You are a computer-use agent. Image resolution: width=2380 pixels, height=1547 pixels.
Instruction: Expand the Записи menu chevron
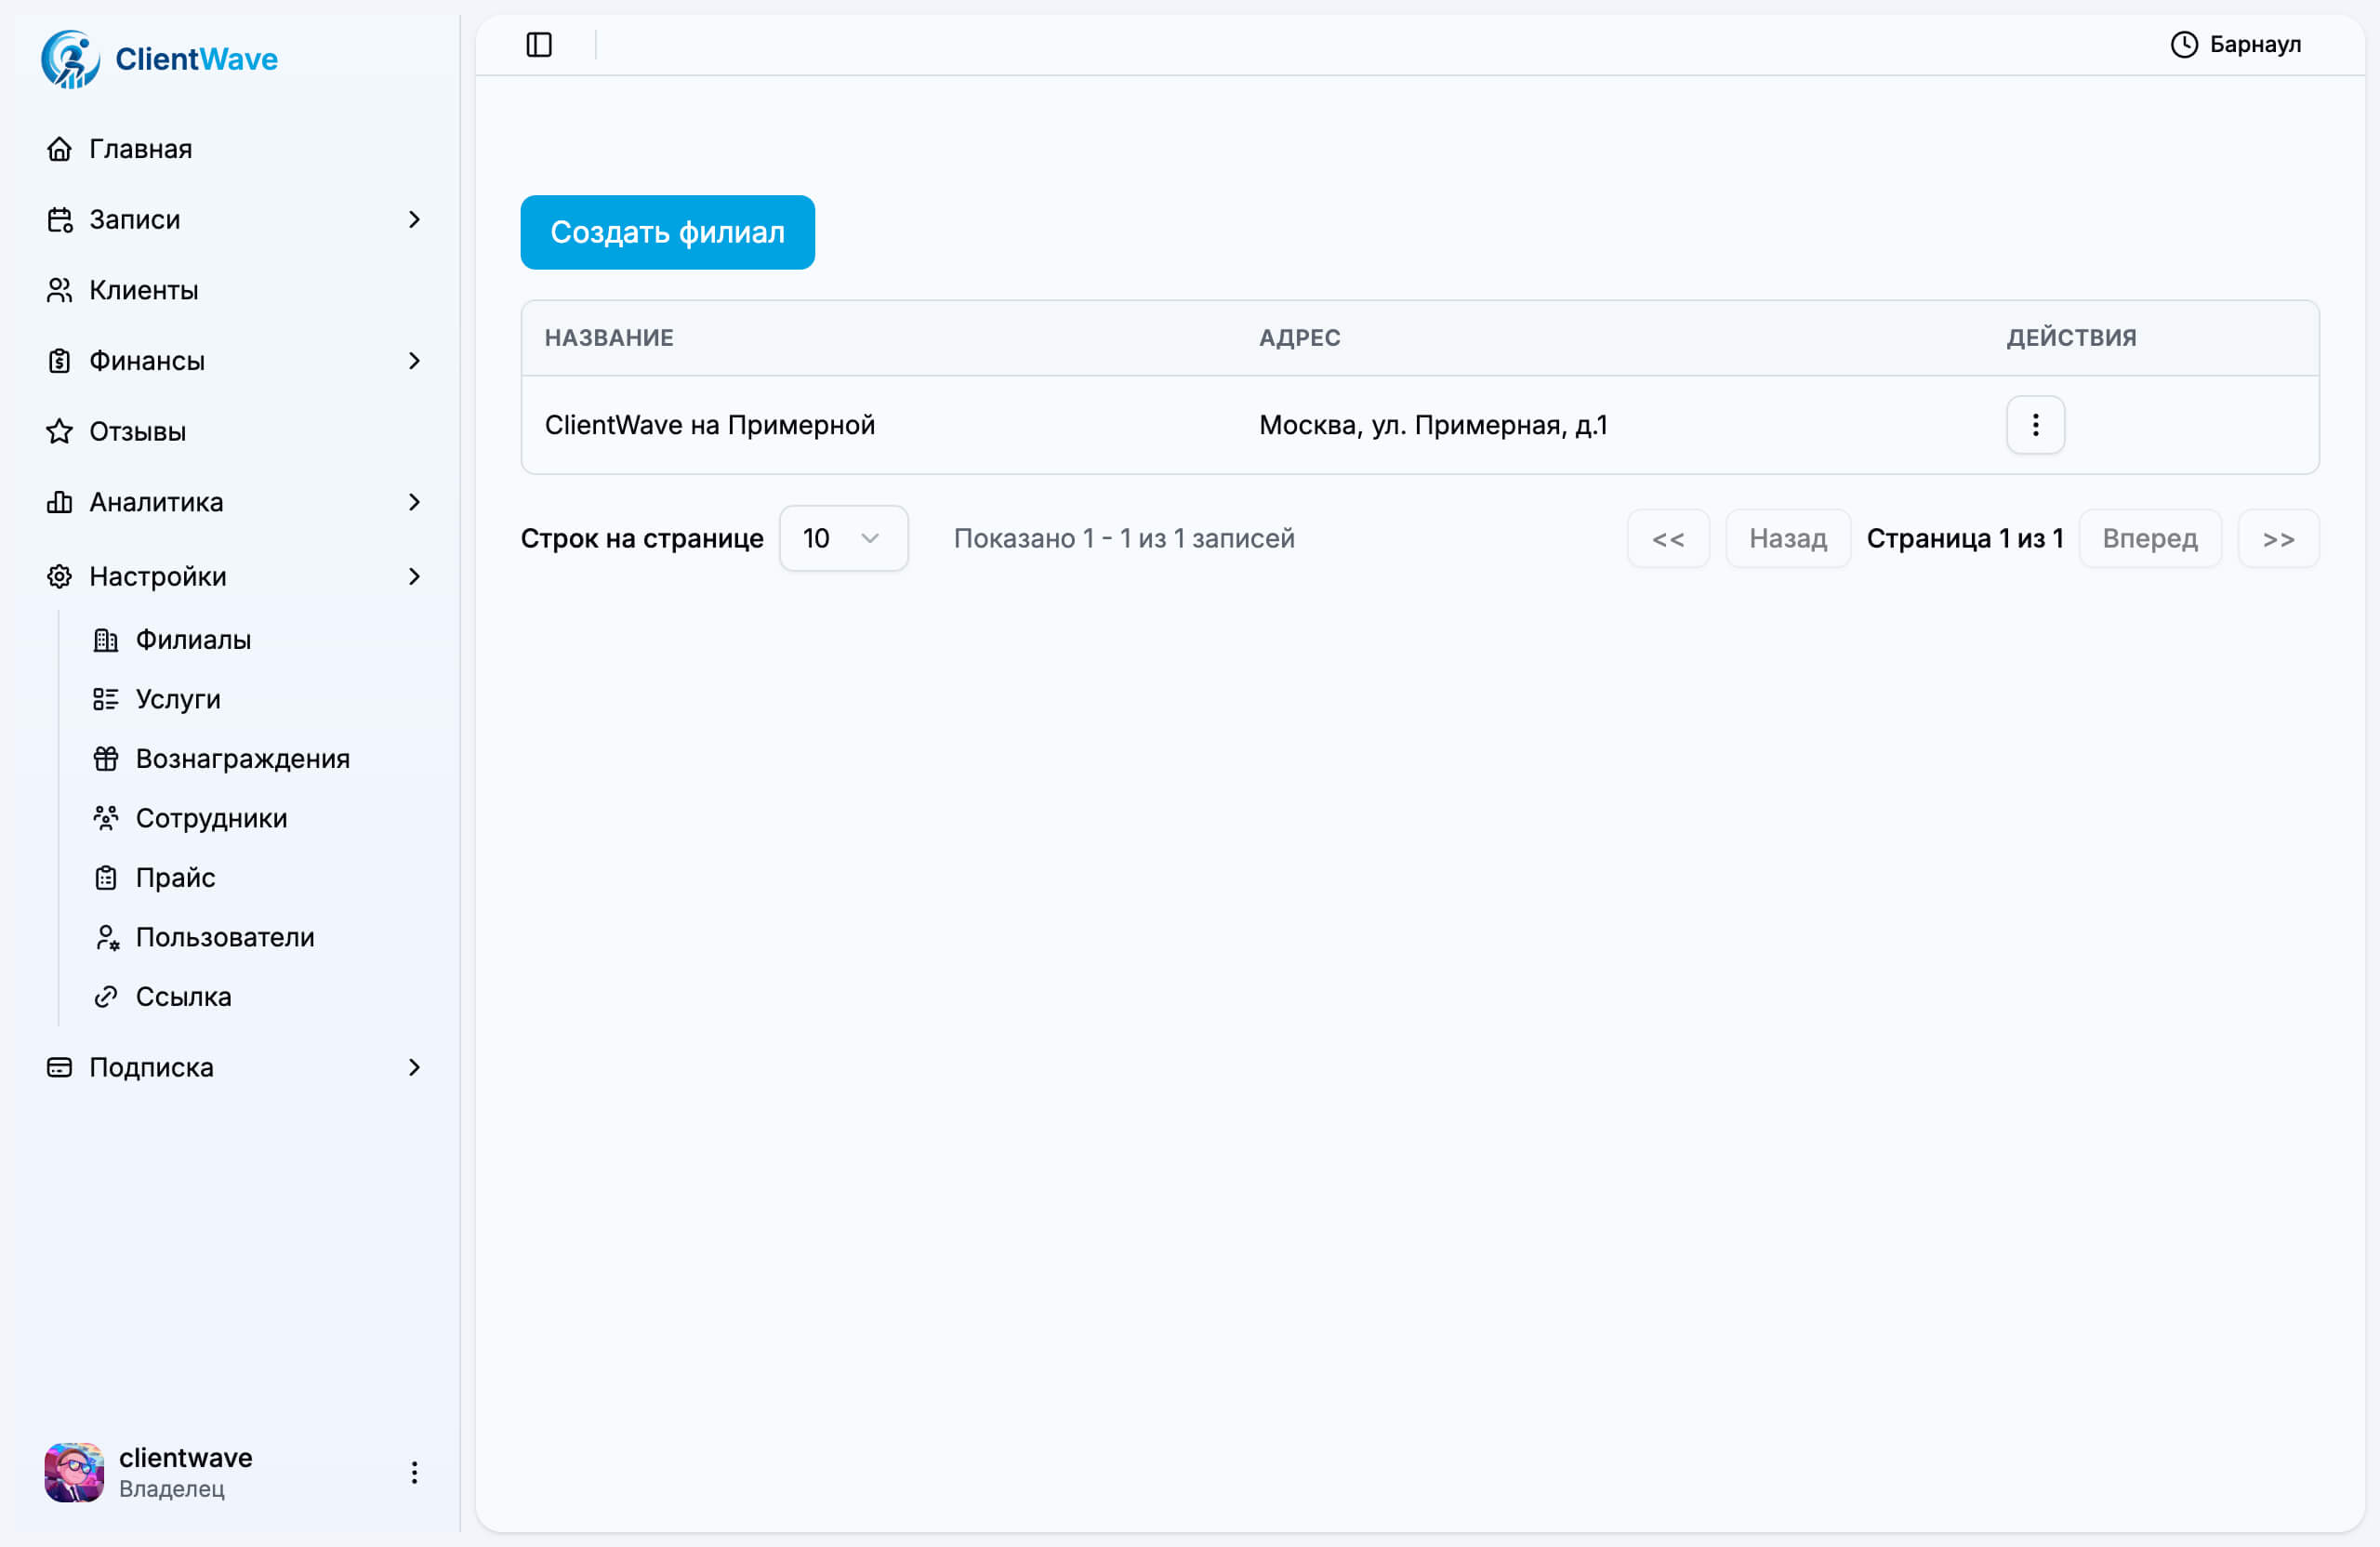414,220
